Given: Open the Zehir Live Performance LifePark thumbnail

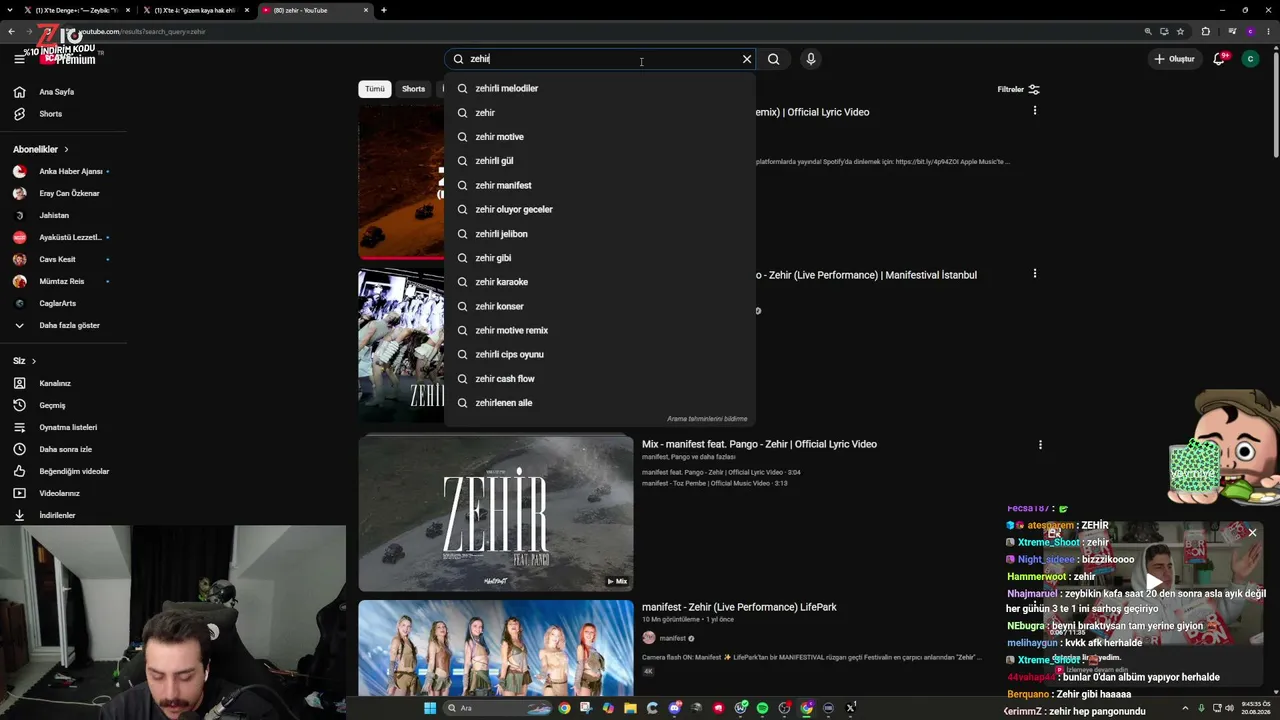Looking at the screenshot, I should 496,648.
